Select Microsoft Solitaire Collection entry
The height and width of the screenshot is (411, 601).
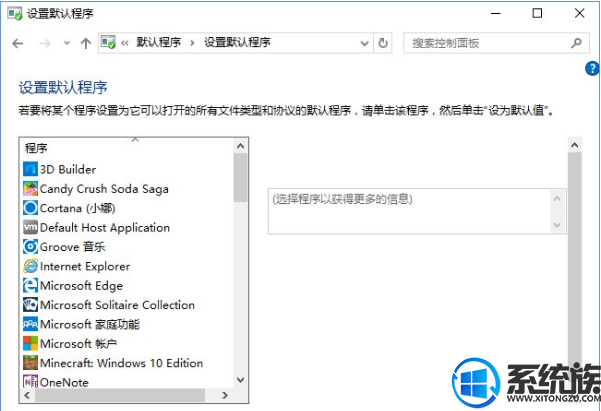(117, 305)
